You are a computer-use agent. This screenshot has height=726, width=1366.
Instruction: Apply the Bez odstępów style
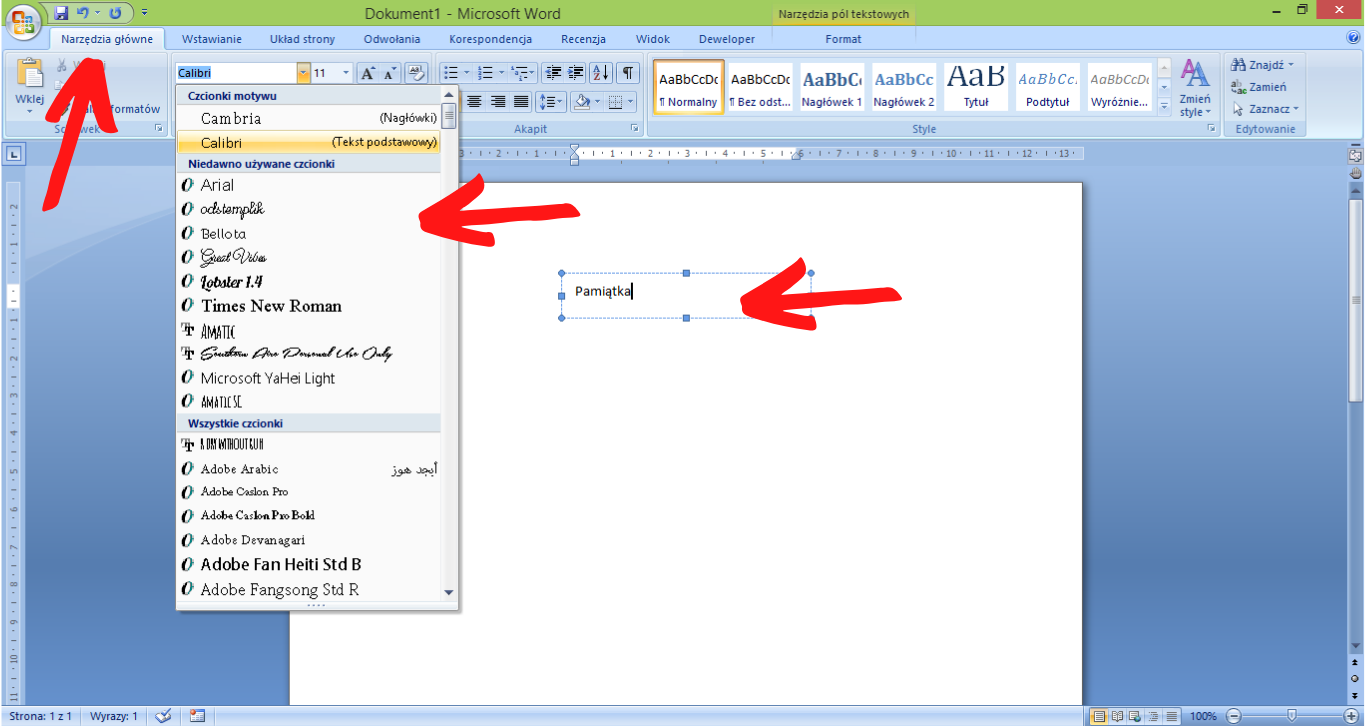(760, 87)
